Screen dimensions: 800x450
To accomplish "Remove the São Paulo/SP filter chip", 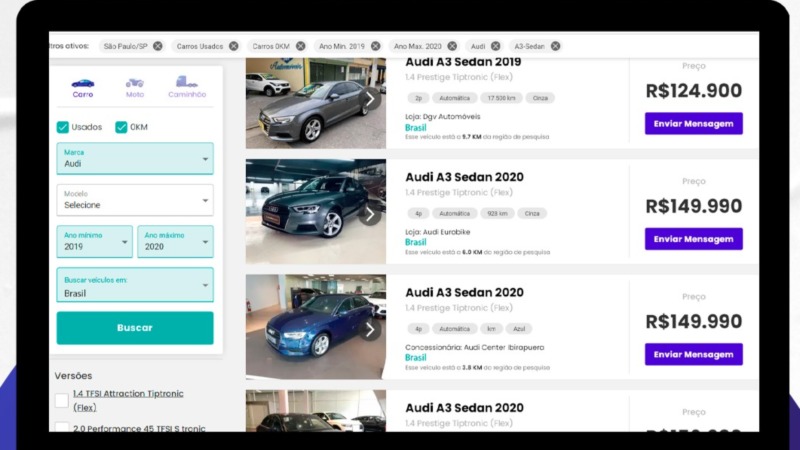I will [158, 46].
